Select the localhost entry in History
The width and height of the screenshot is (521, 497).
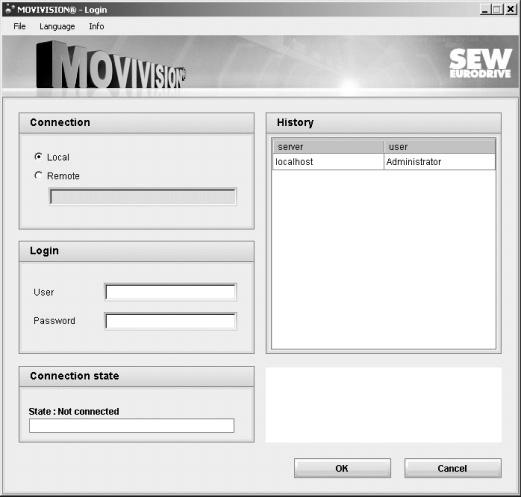click(x=328, y=162)
